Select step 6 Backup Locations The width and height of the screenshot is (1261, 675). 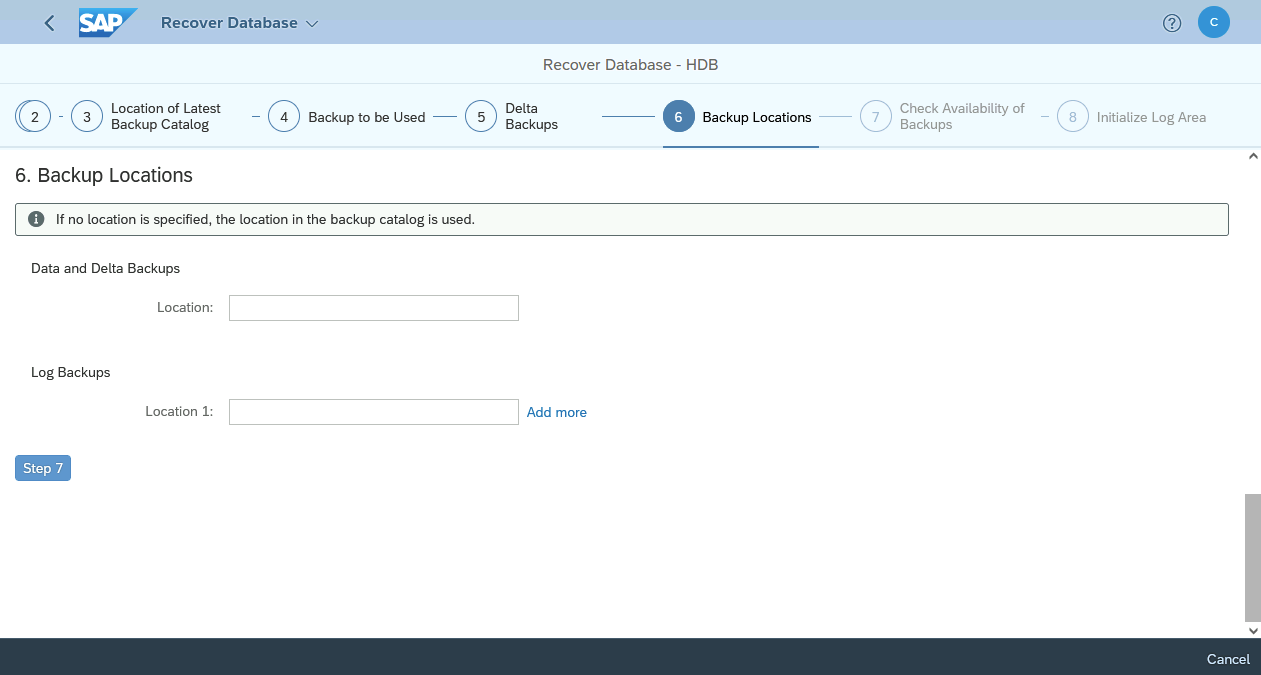coord(678,117)
